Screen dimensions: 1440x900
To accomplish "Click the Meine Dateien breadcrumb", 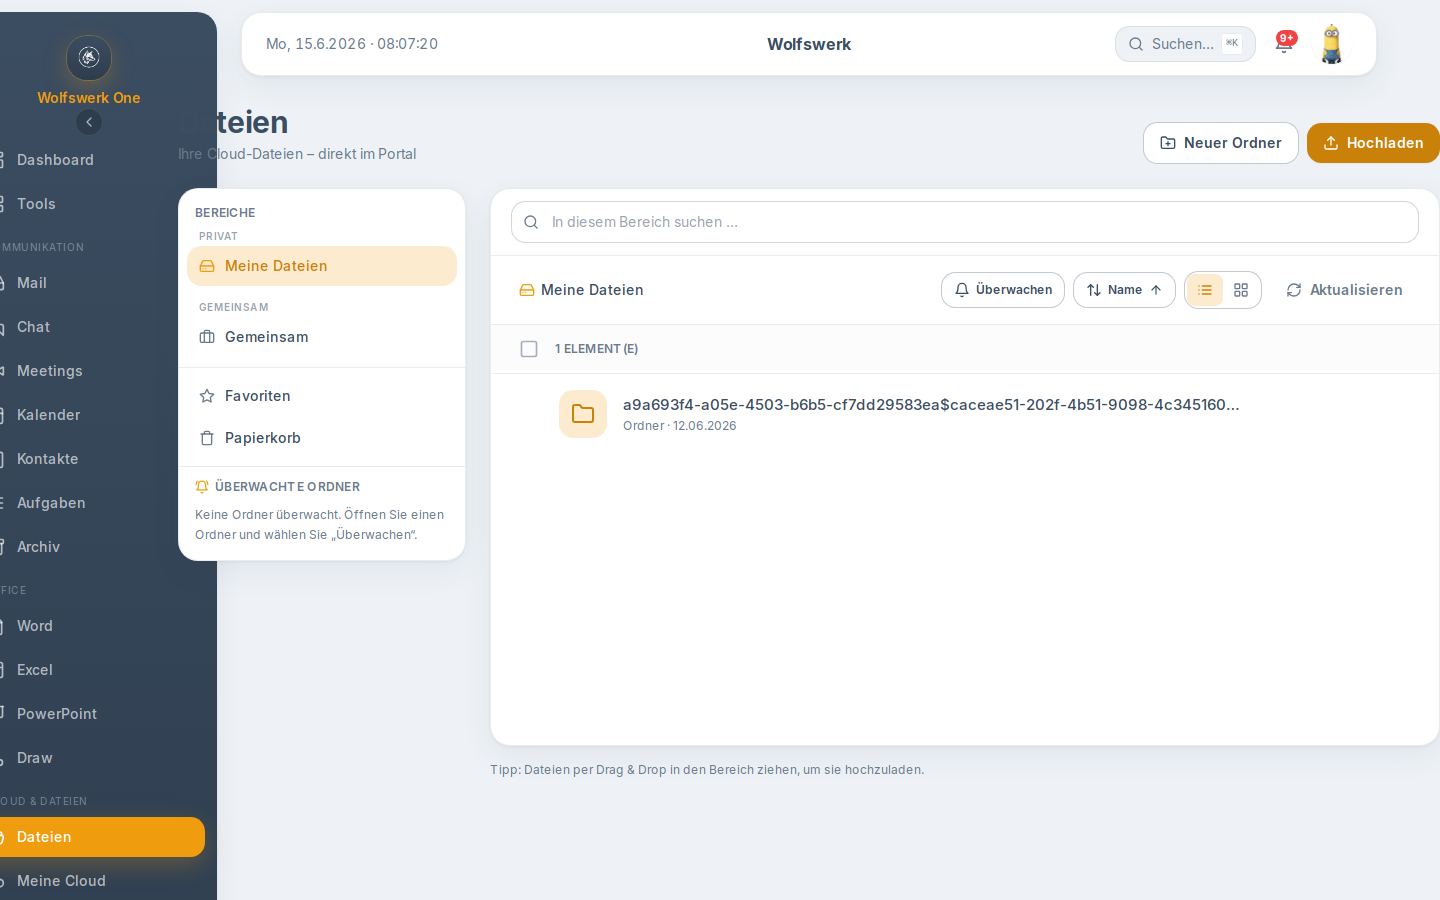I will [581, 290].
